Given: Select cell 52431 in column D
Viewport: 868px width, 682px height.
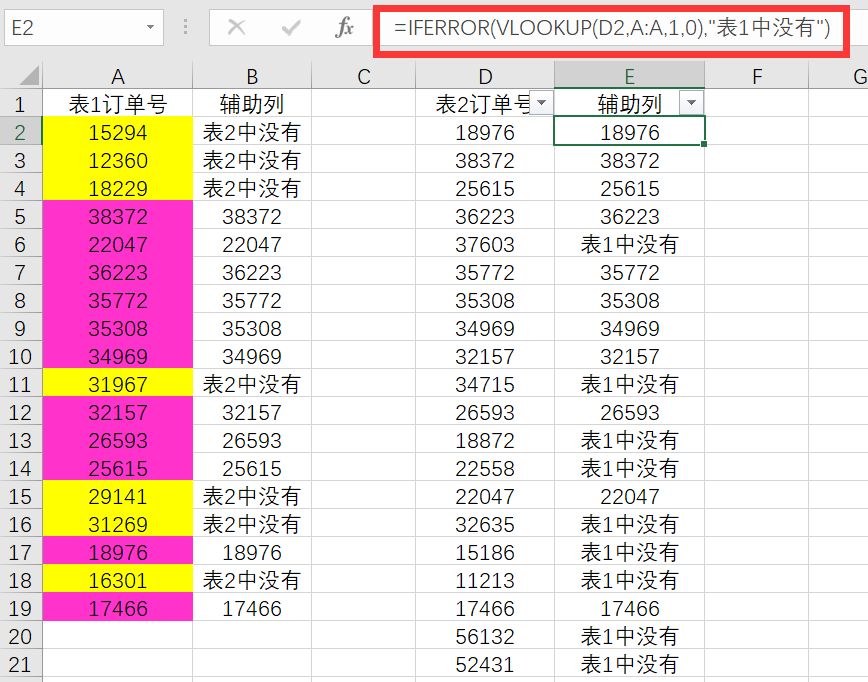Looking at the screenshot, I should [485, 664].
